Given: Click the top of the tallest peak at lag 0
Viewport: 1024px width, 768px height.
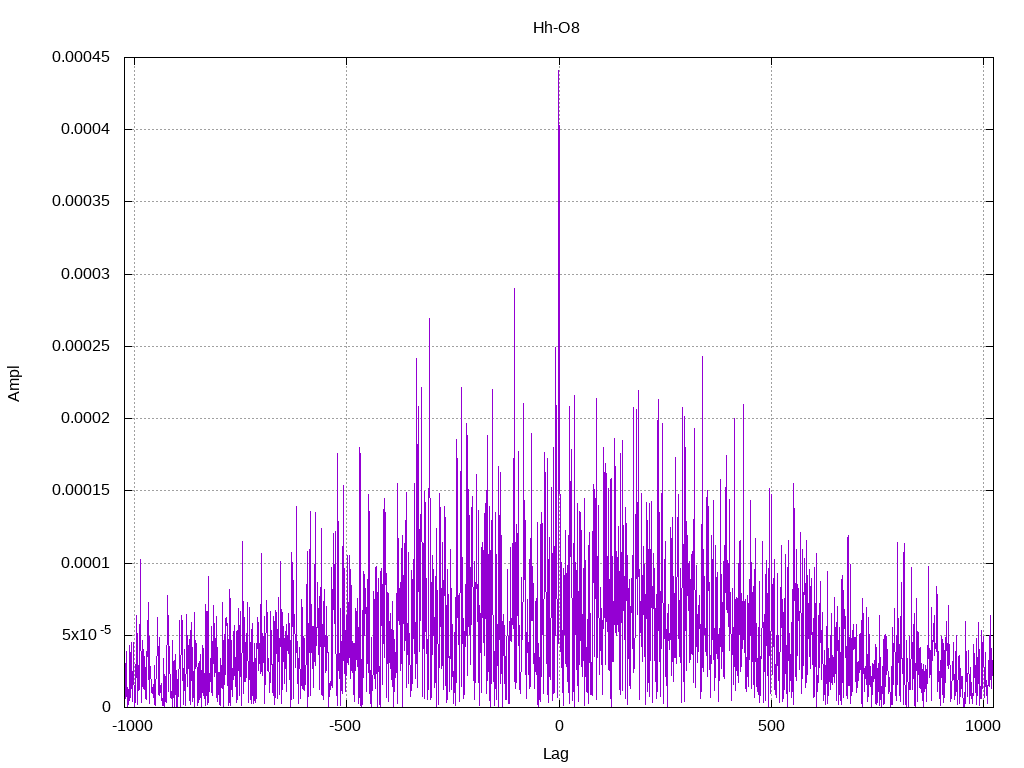Looking at the screenshot, I should (558, 71).
